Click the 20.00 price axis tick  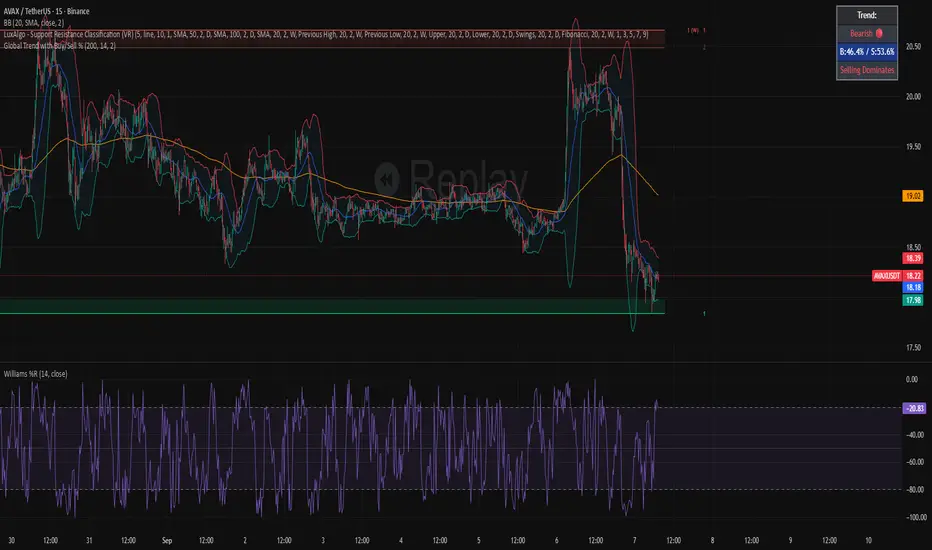click(913, 96)
